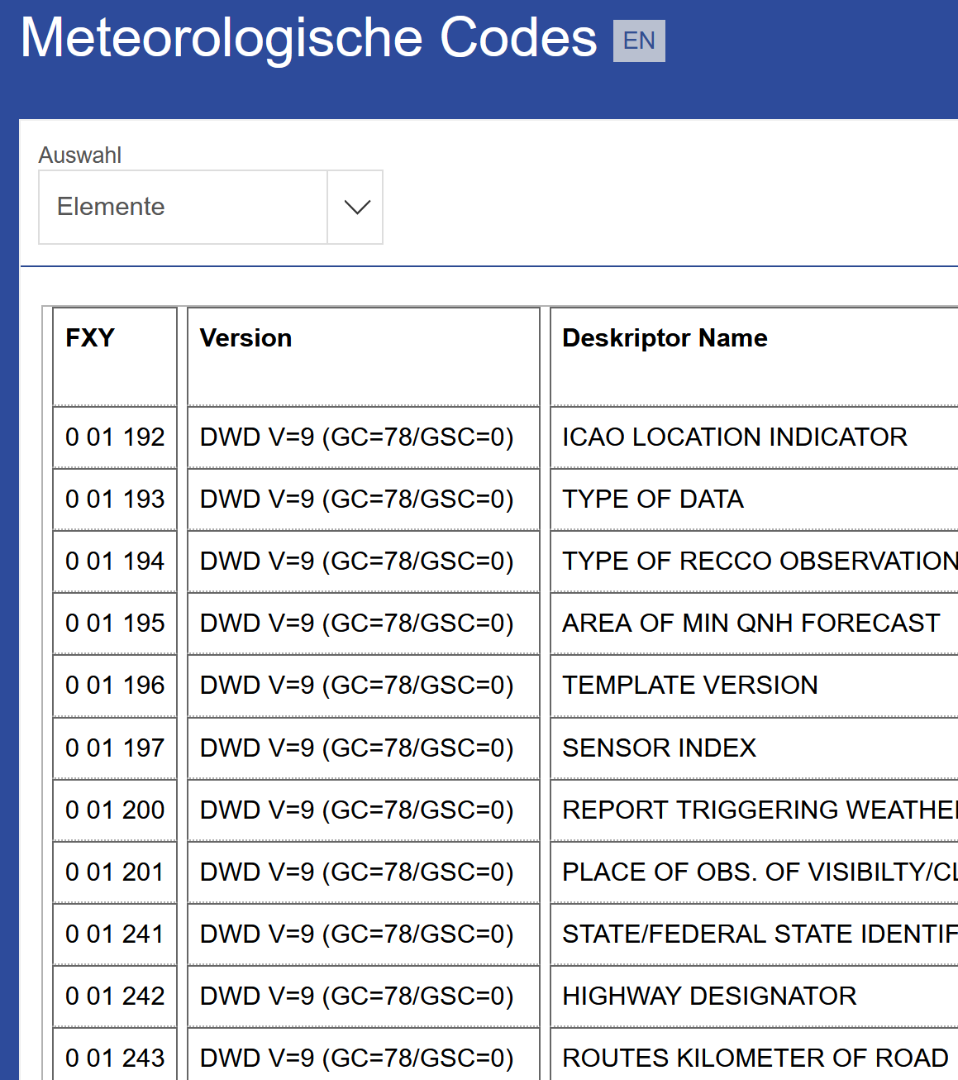958x1080 pixels.
Task: Select the FXY cell 0 01 241
Action: [115, 934]
